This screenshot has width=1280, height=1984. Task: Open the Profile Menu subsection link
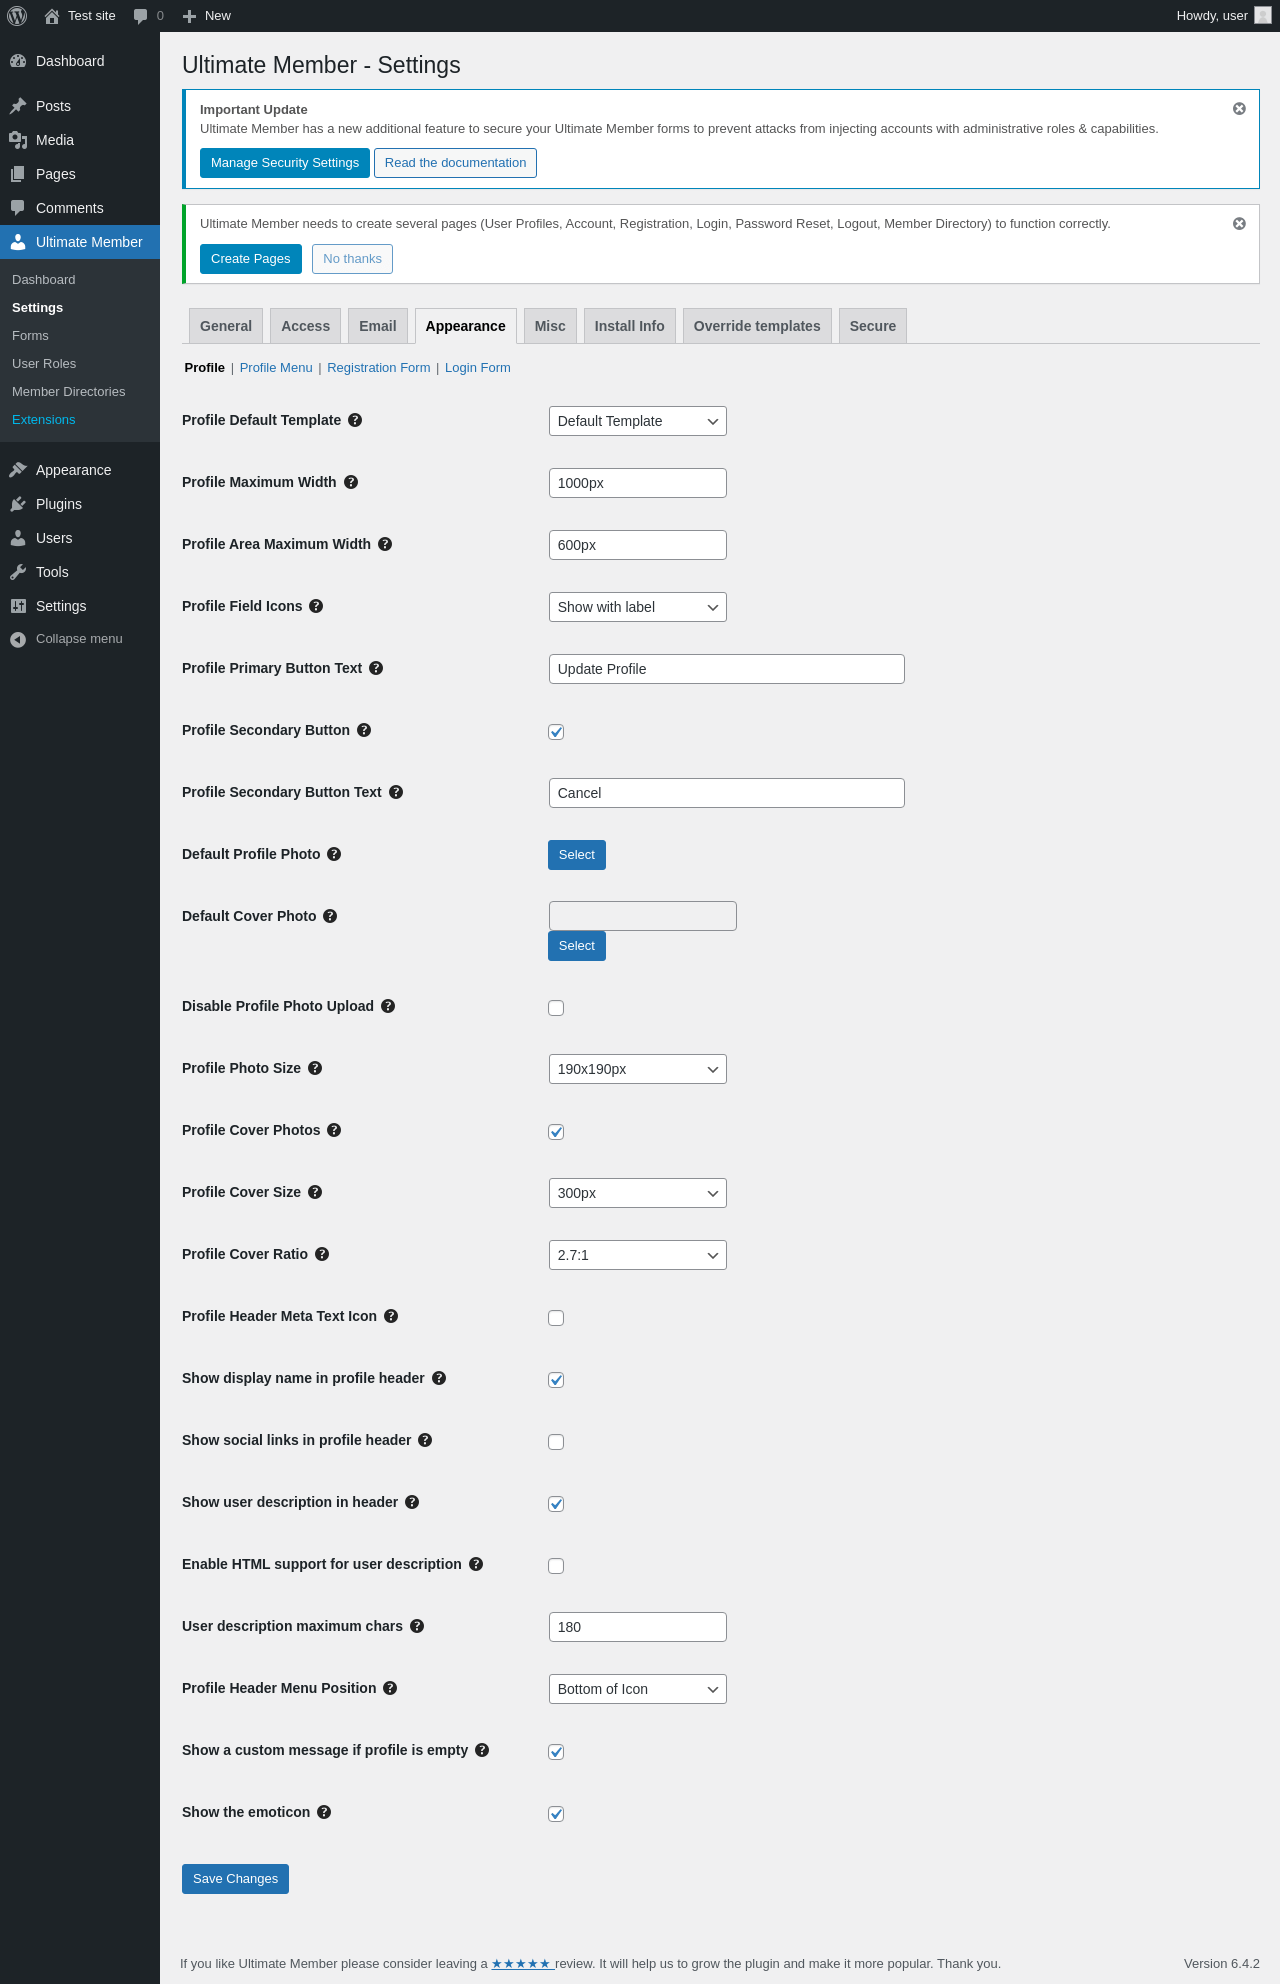tap(276, 368)
